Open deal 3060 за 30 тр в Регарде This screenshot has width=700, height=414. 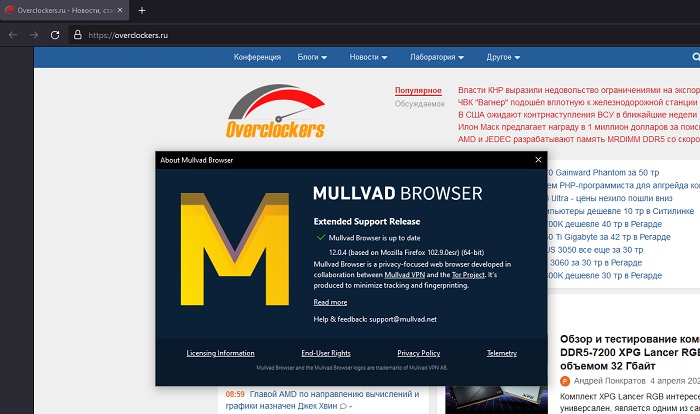(x=596, y=263)
